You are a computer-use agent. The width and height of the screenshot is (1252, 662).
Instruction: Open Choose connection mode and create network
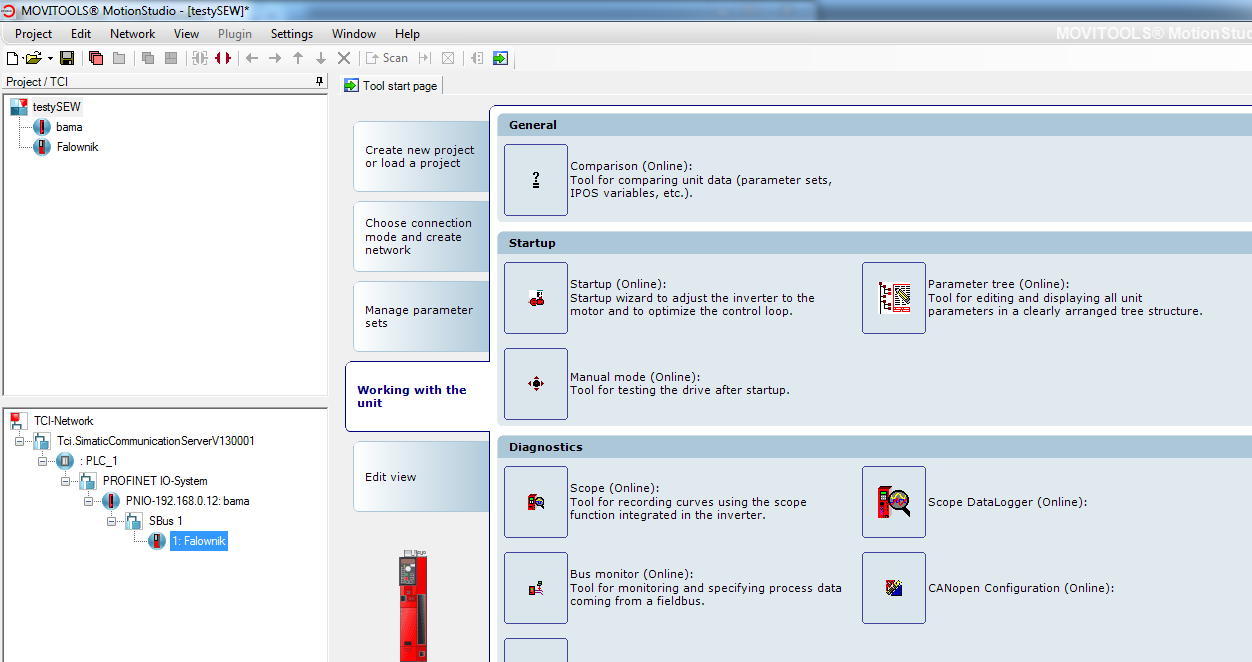(421, 237)
